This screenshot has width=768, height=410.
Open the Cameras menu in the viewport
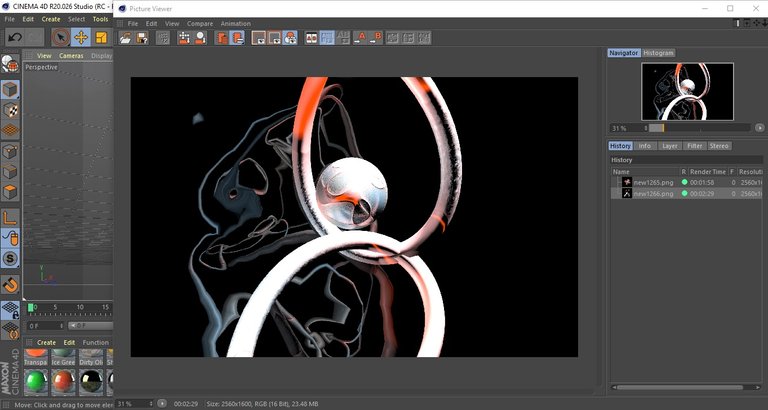tap(71, 56)
